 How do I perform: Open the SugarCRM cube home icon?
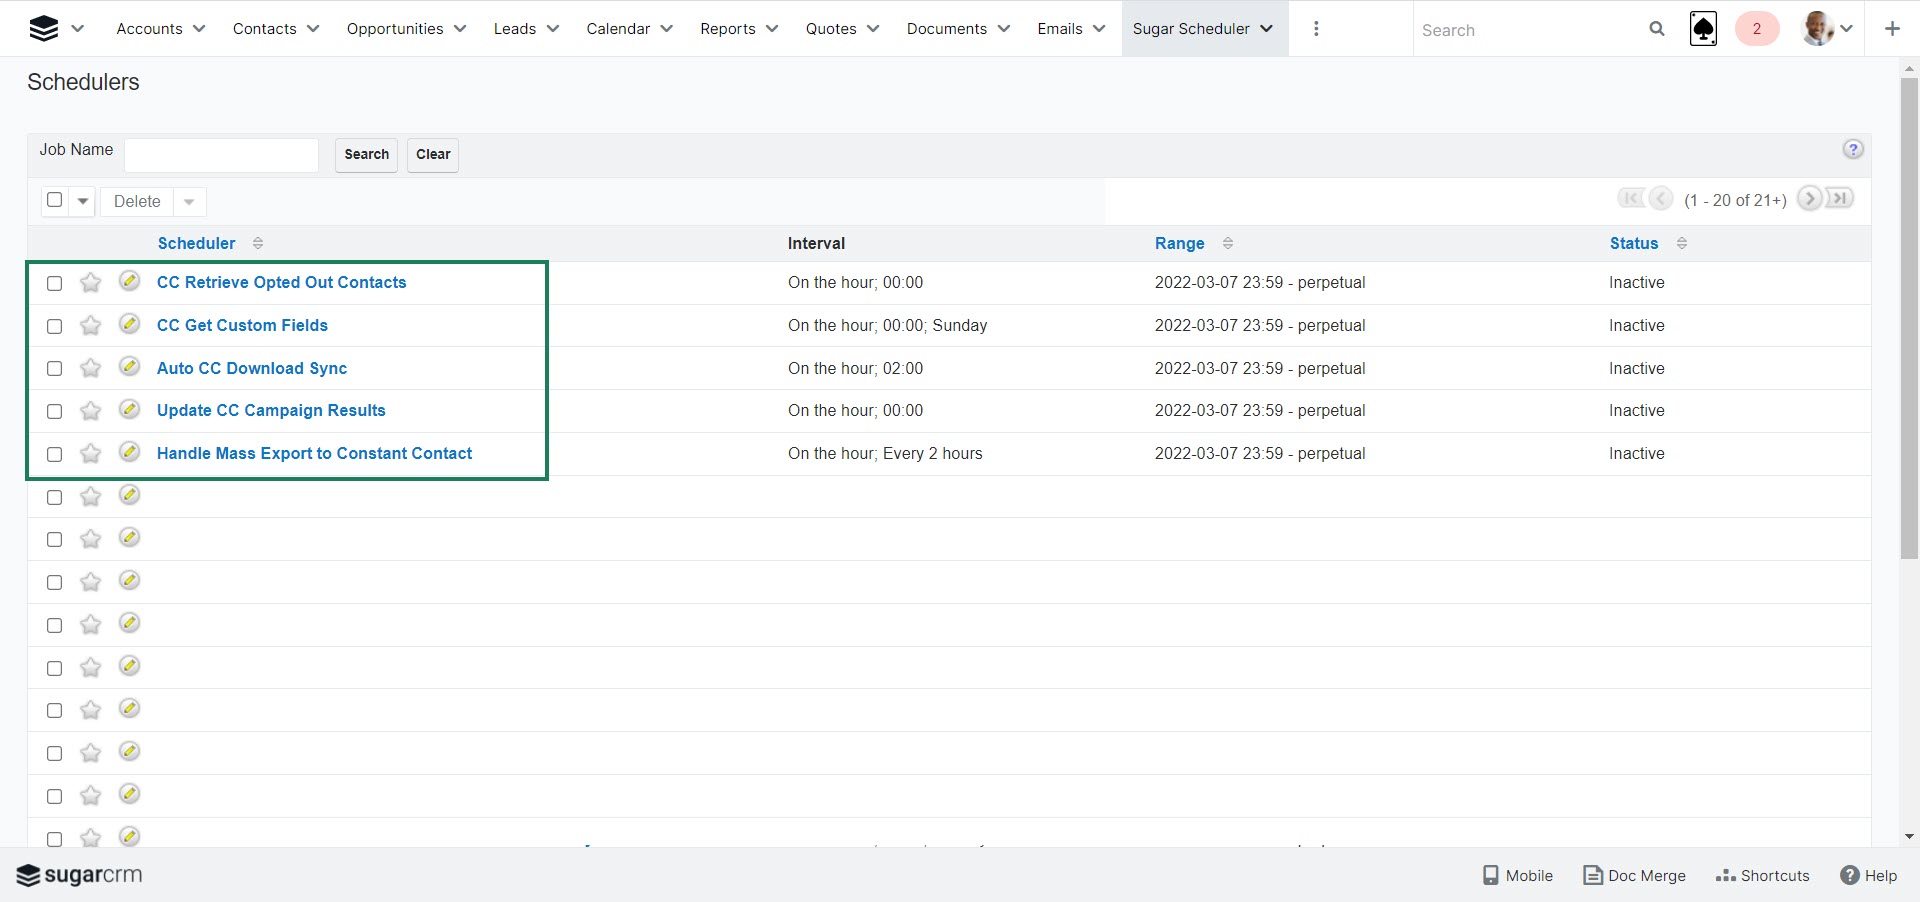(x=44, y=29)
